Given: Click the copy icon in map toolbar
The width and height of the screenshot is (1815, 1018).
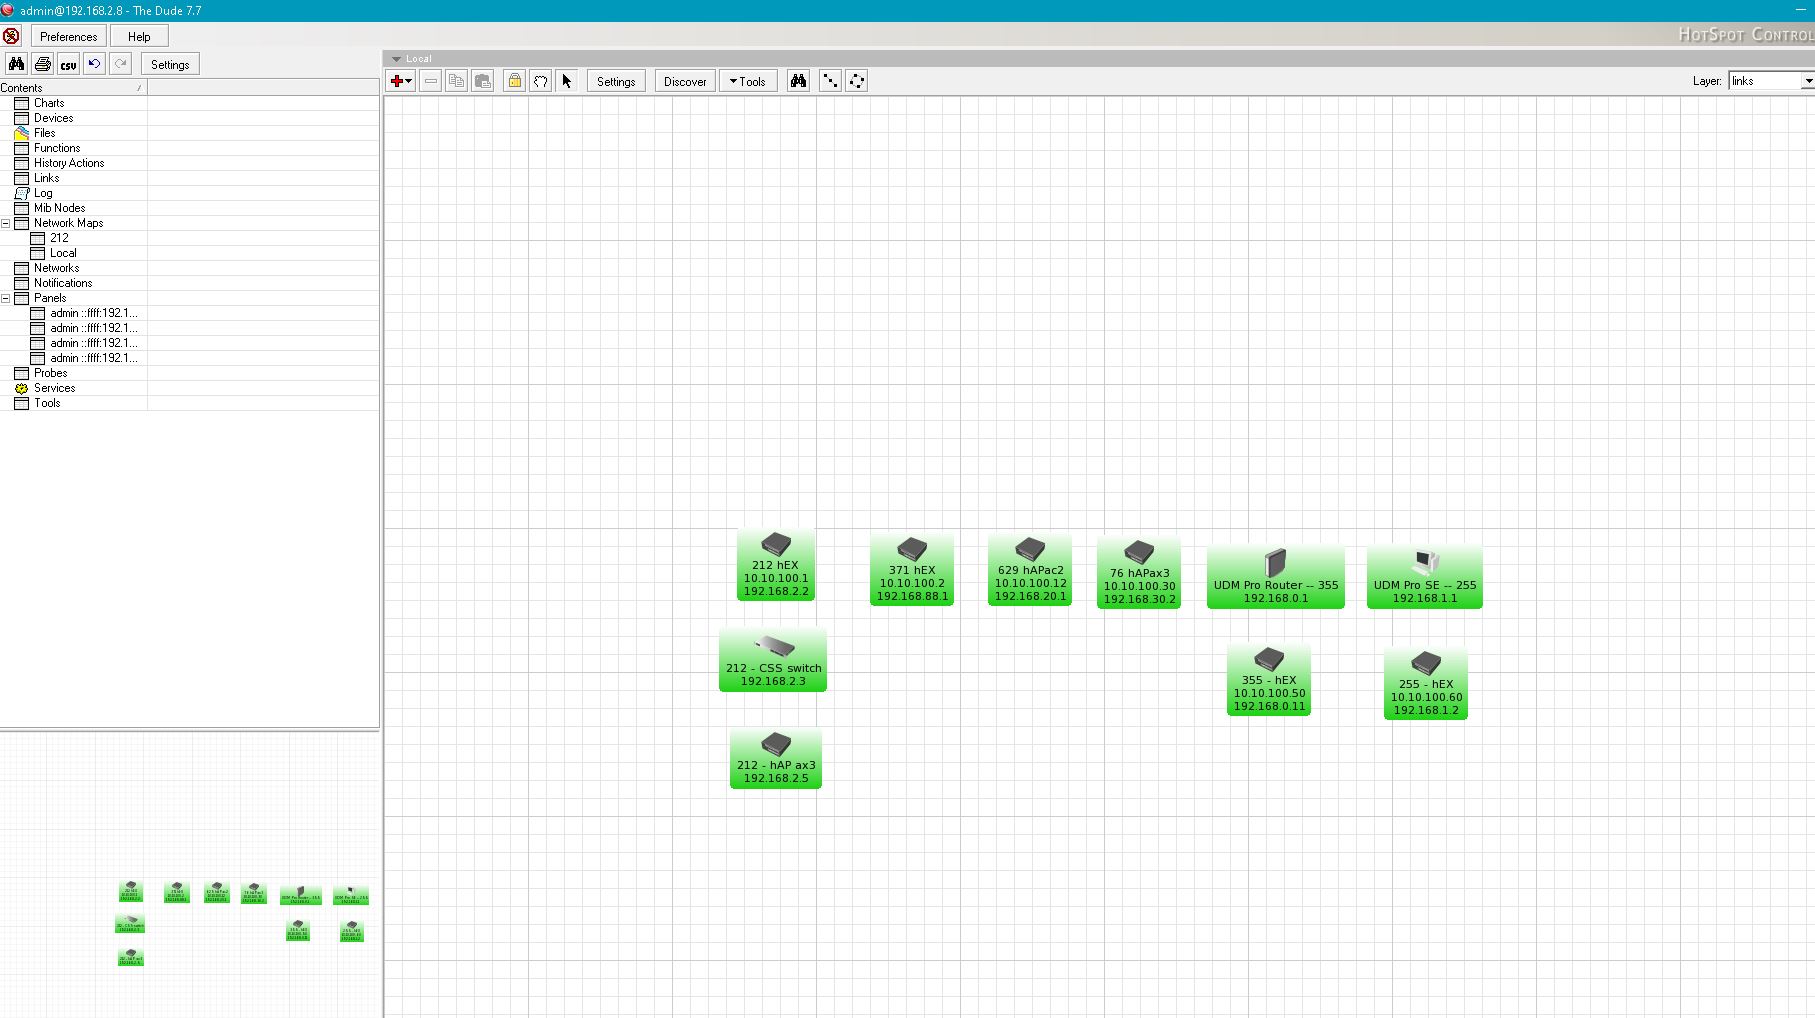Looking at the screenshot, I should 456,81.
